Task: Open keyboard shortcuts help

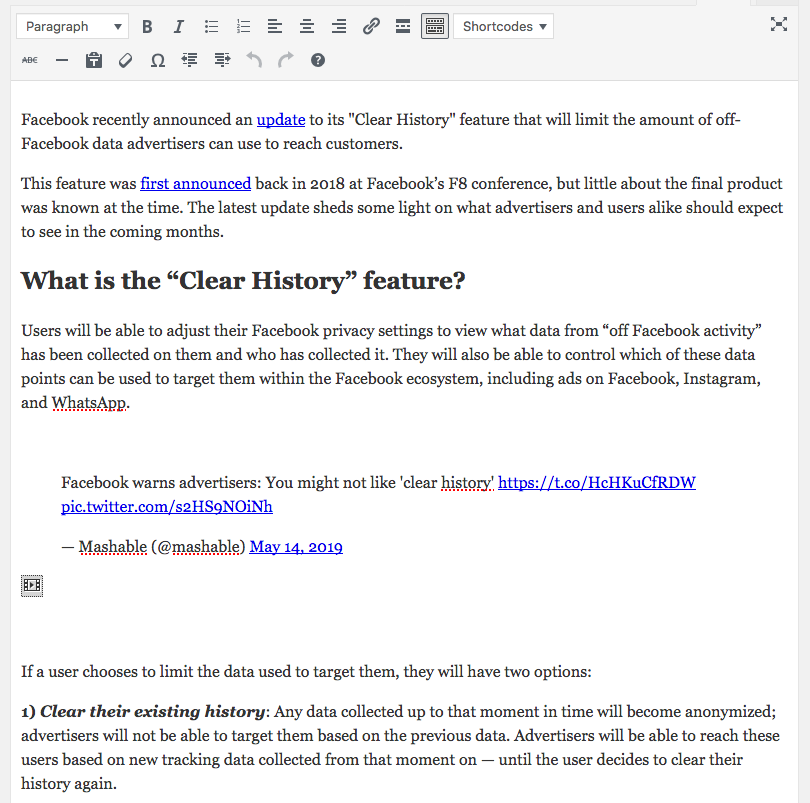Action: click(318, 60)
